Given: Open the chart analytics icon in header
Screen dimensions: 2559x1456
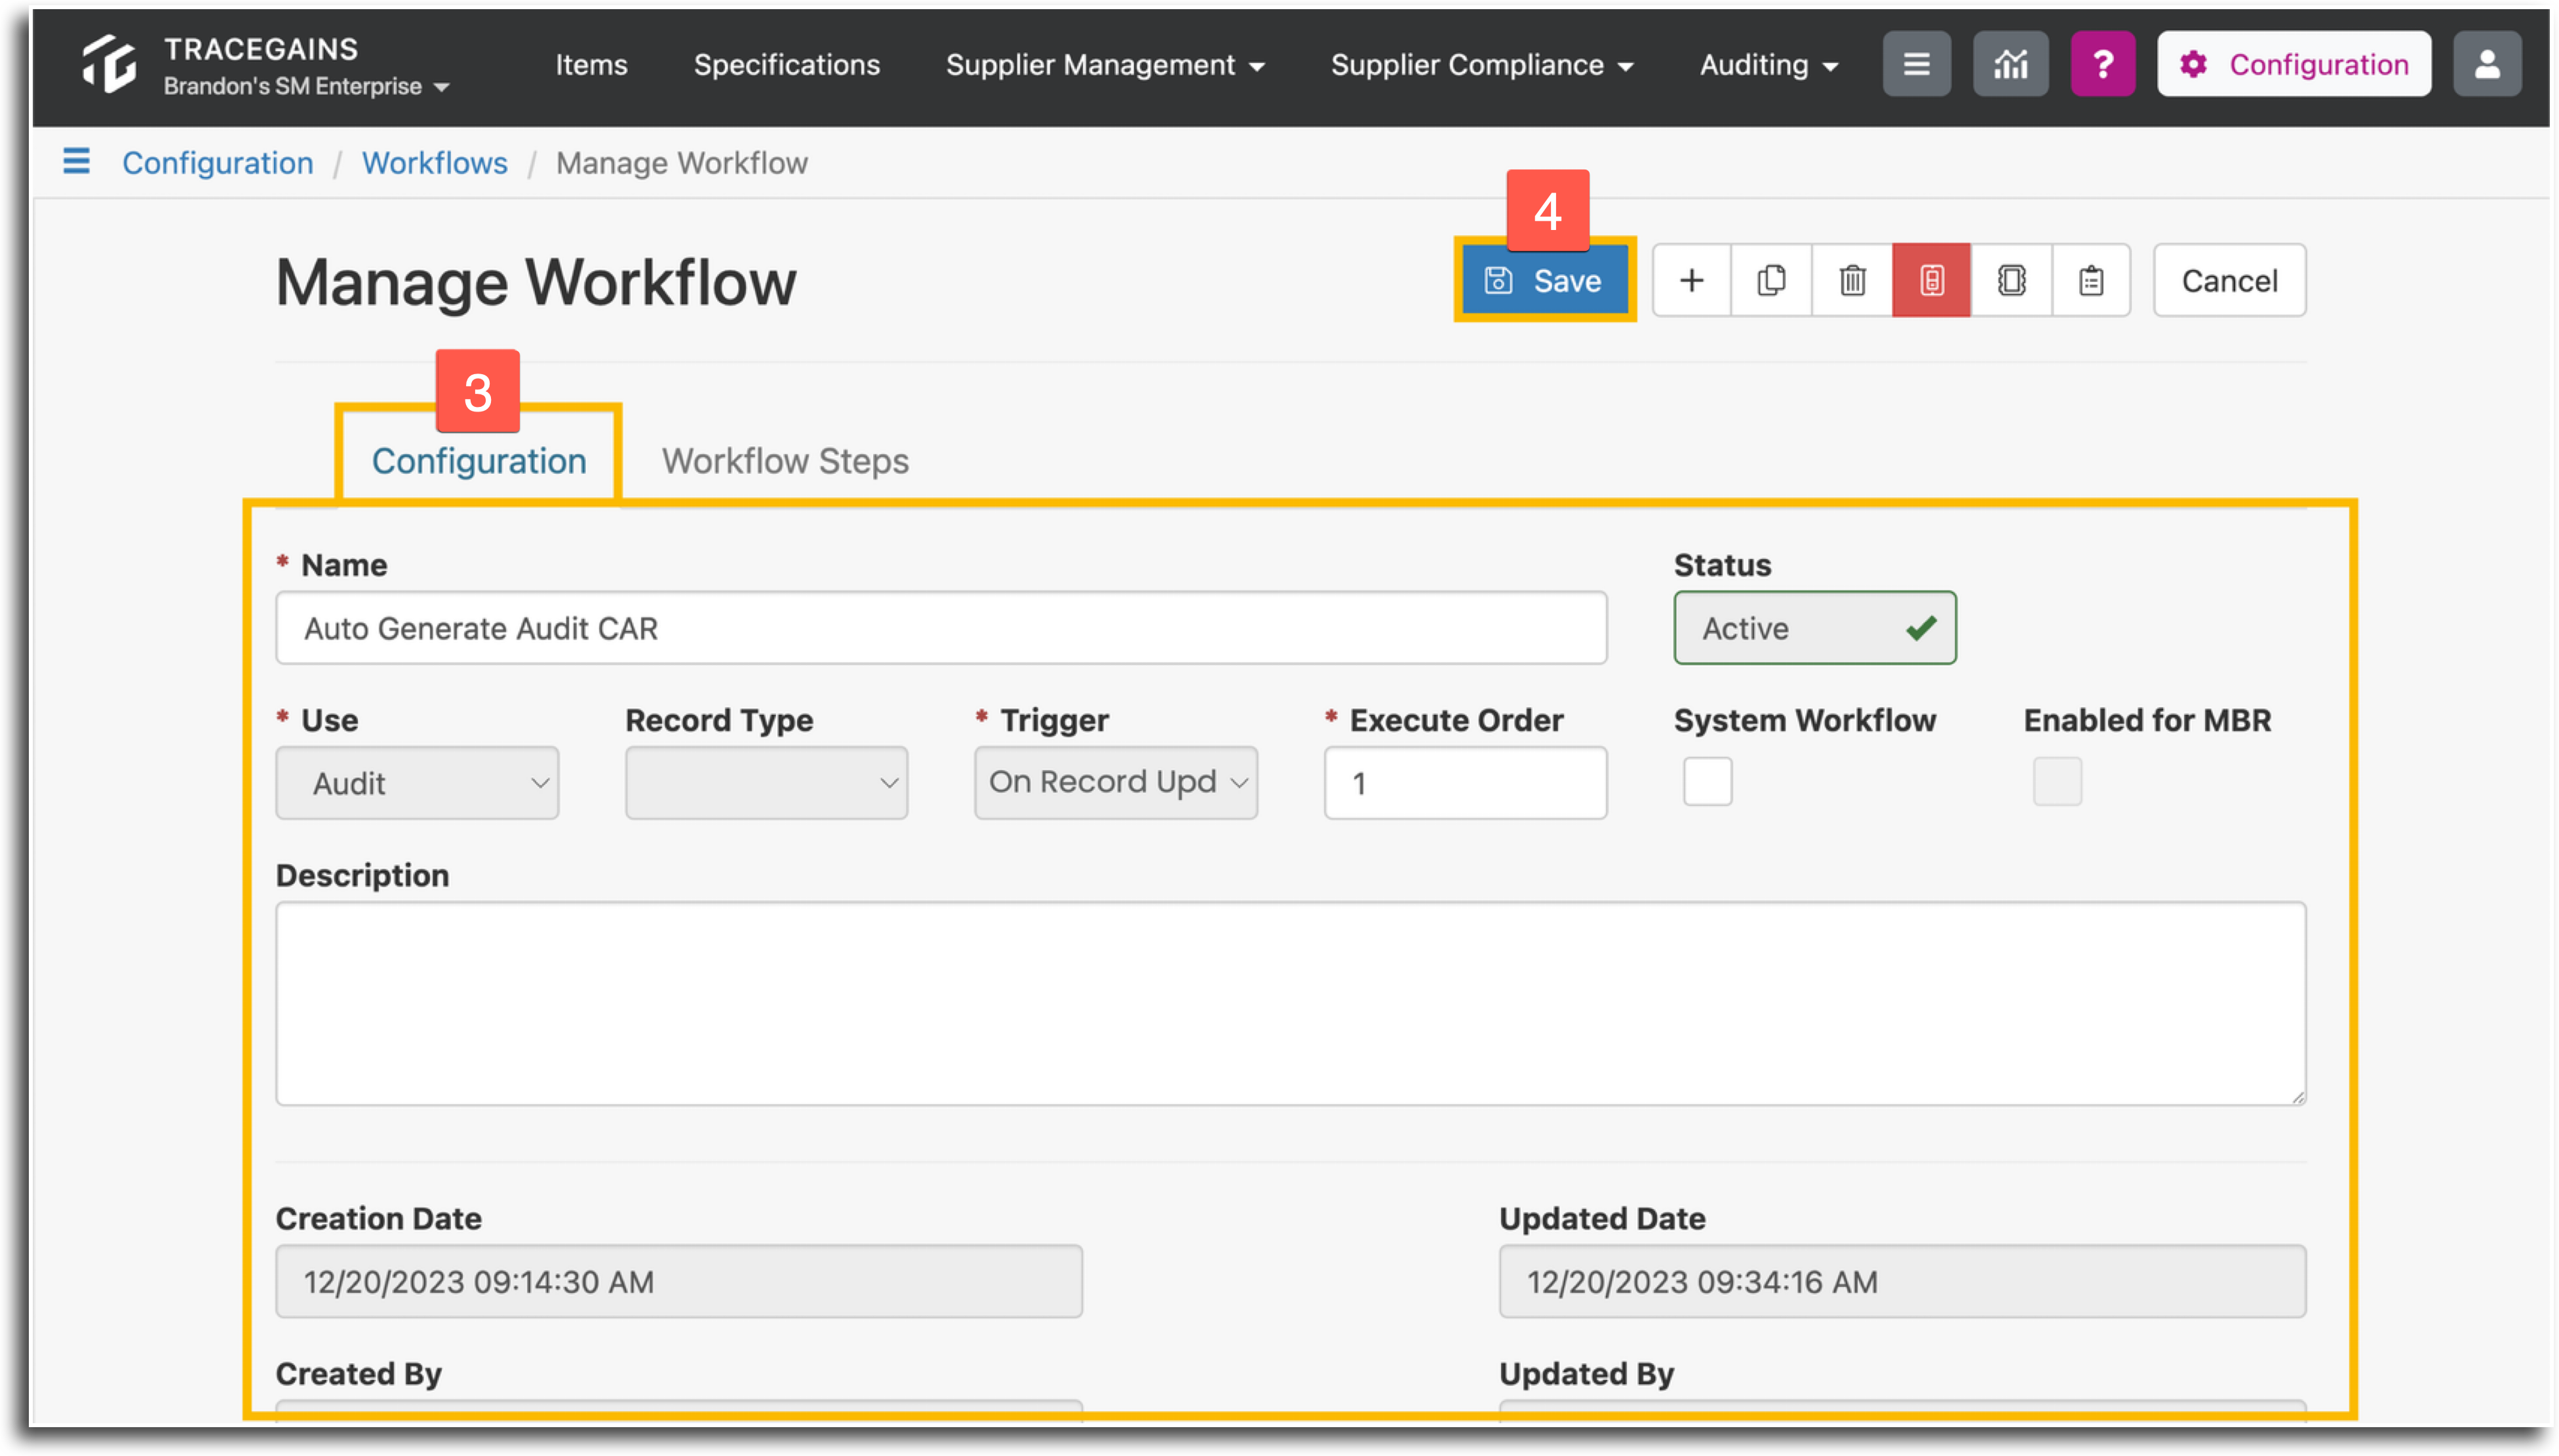Looking at the screenshot, I should pos(2010,64).
